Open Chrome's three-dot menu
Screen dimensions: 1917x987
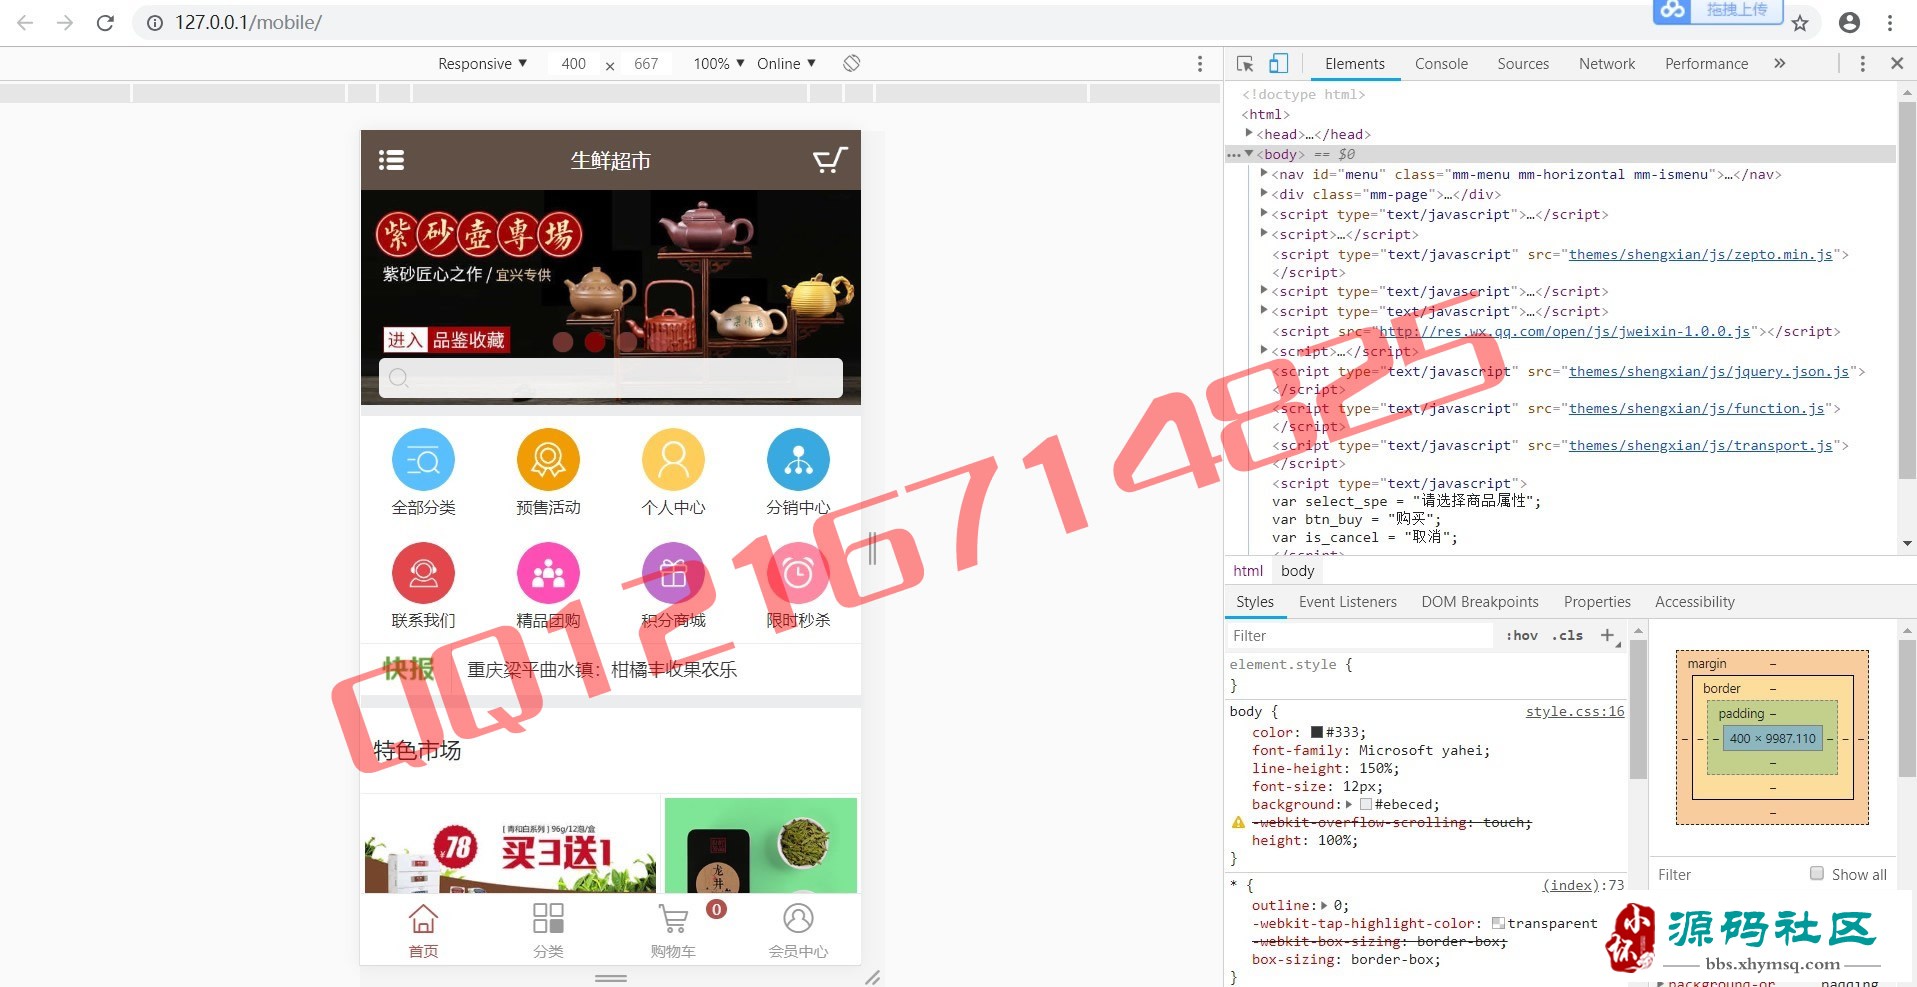click(x=1890, y=22)
